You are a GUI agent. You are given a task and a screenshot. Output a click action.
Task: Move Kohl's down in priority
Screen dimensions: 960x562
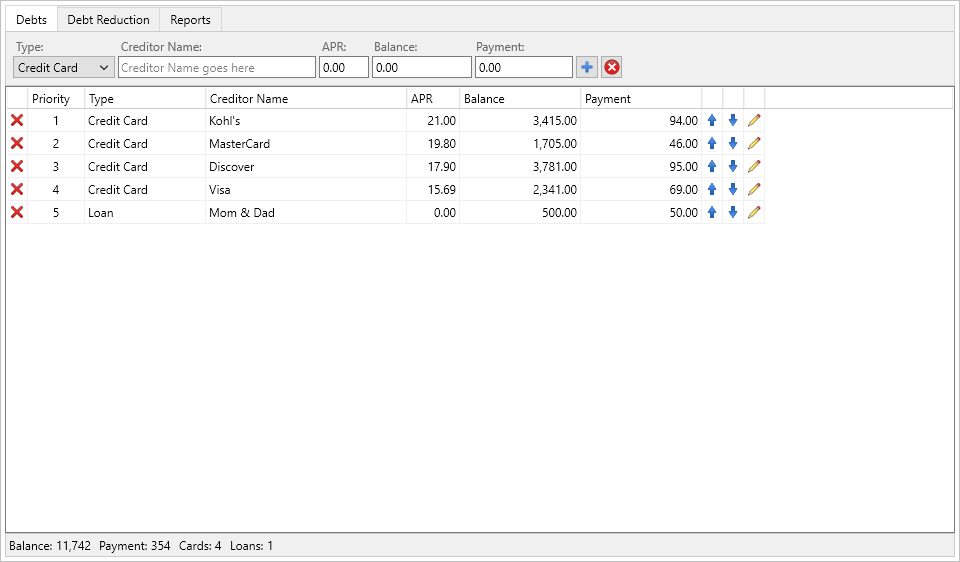click(x=733, y=121)
